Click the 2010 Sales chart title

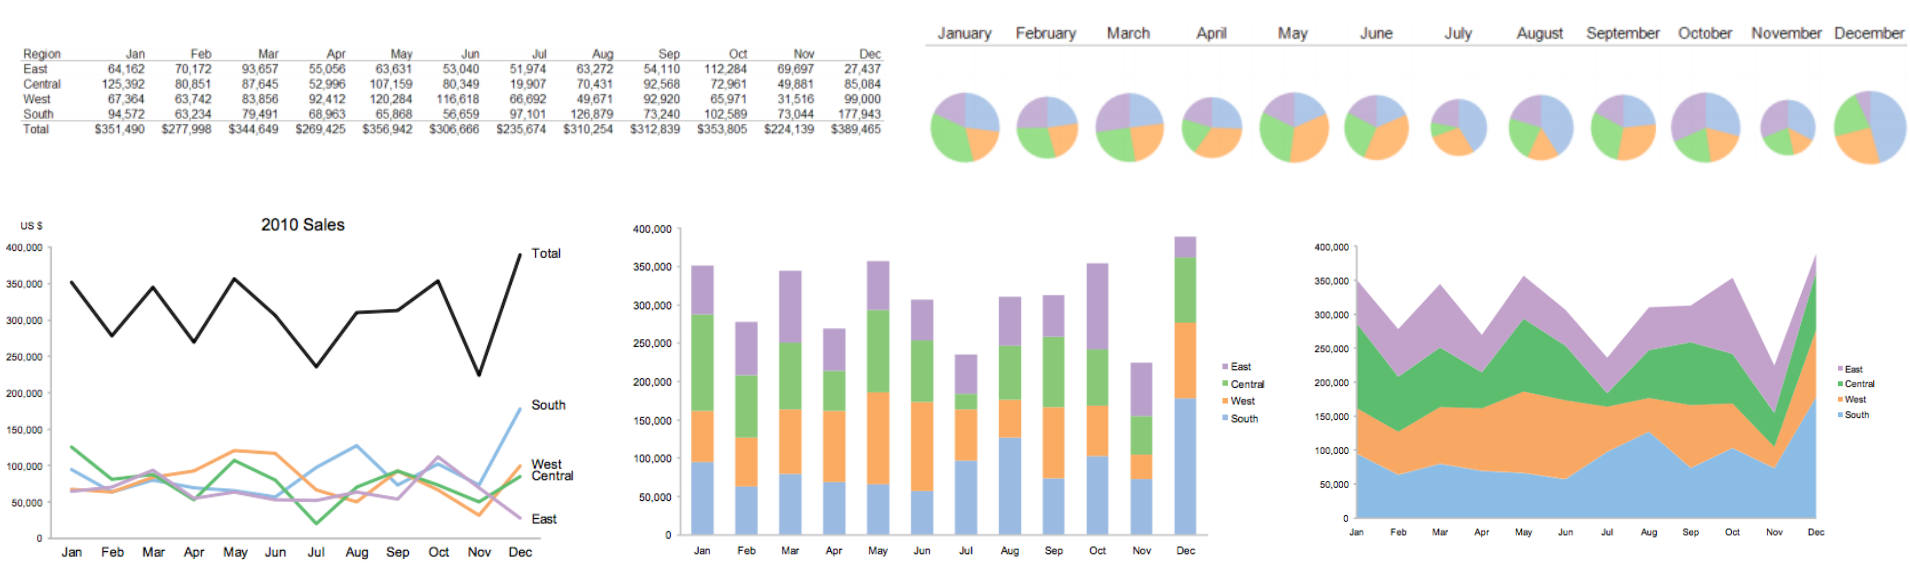coord(302,225)
